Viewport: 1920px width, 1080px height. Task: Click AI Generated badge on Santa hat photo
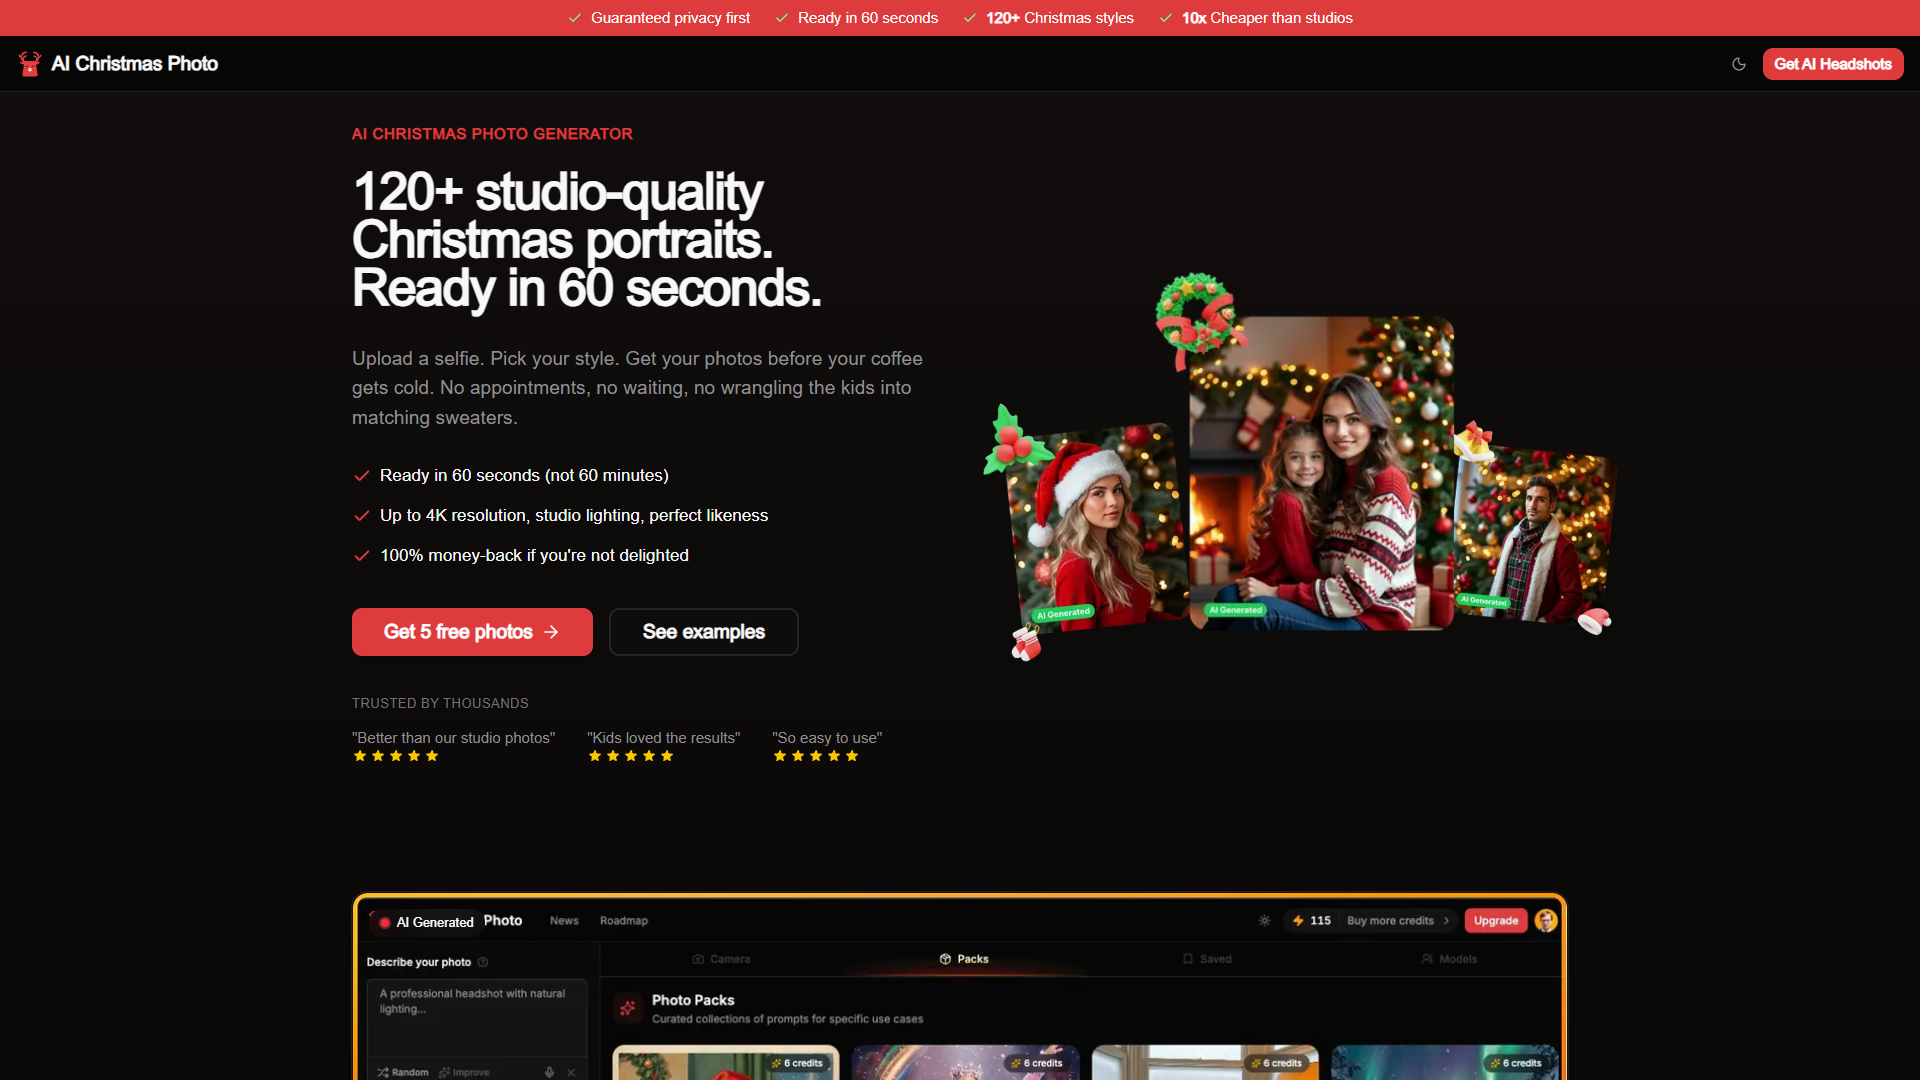pos(1063,613)
